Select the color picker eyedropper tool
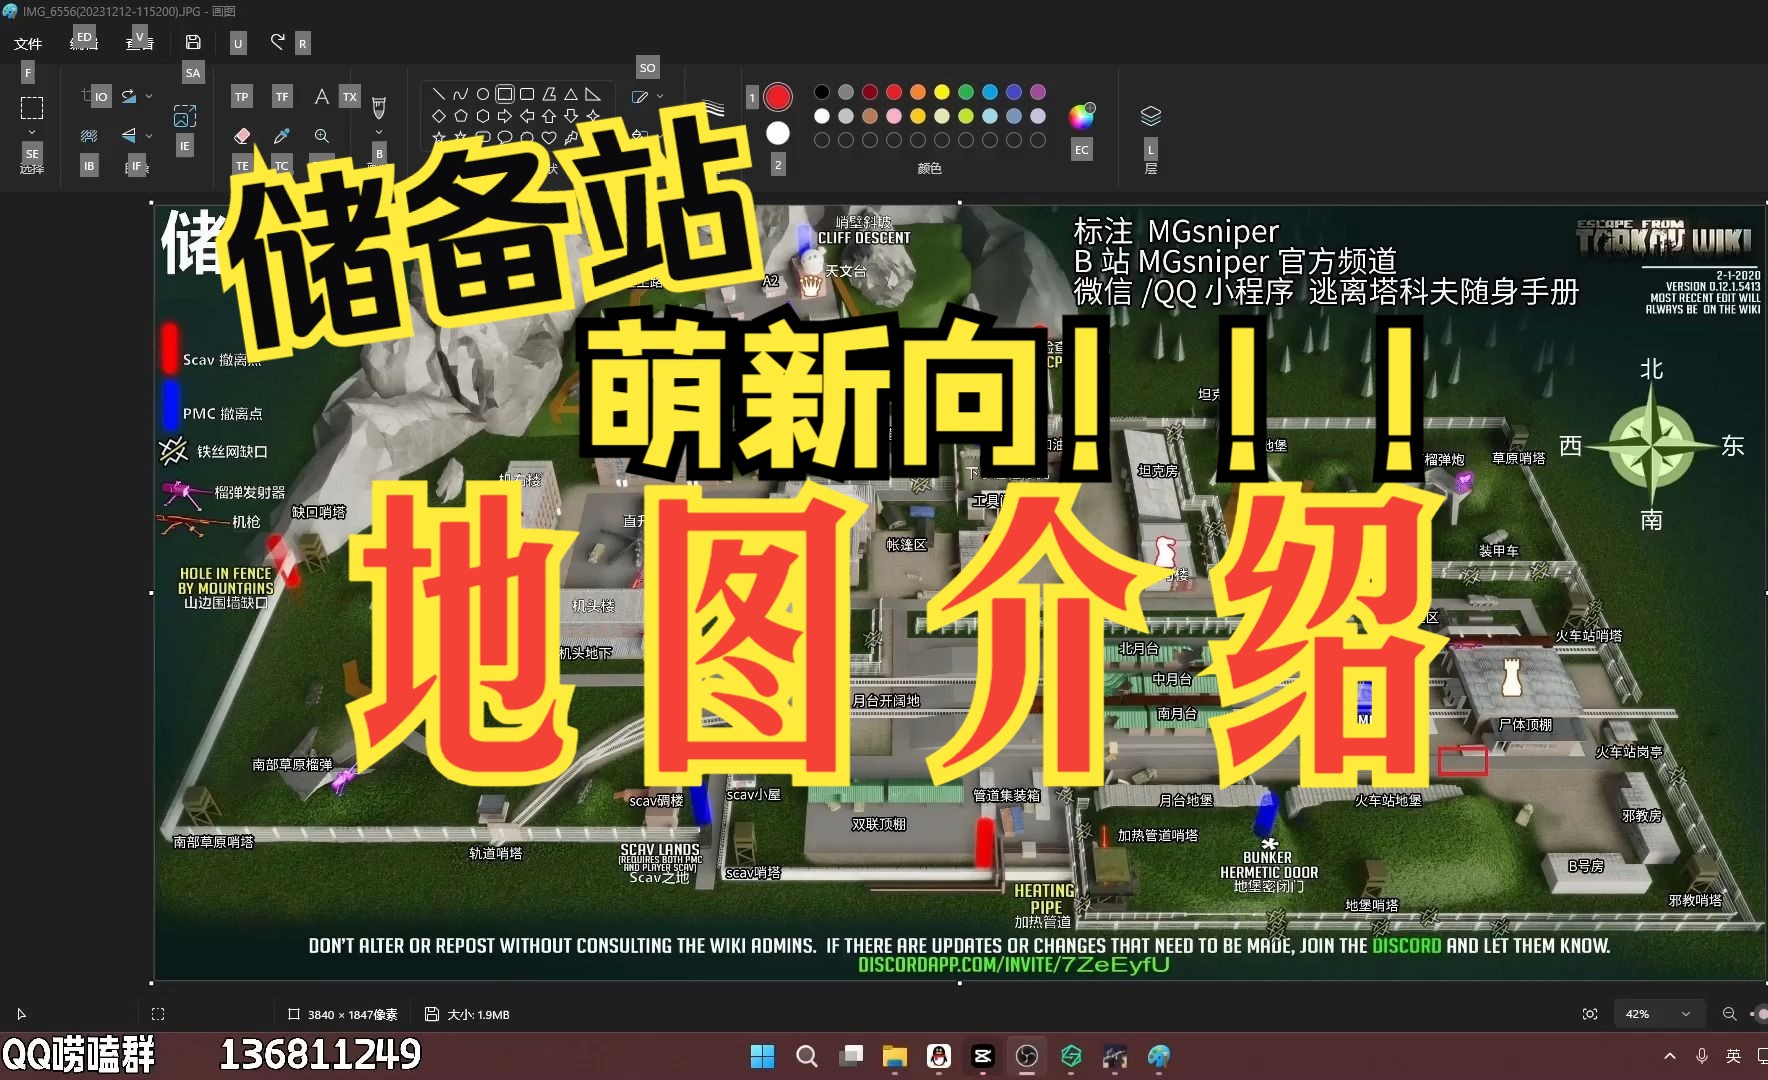This screenshot has width=1768, height=1080. click(x=282, y=136)
